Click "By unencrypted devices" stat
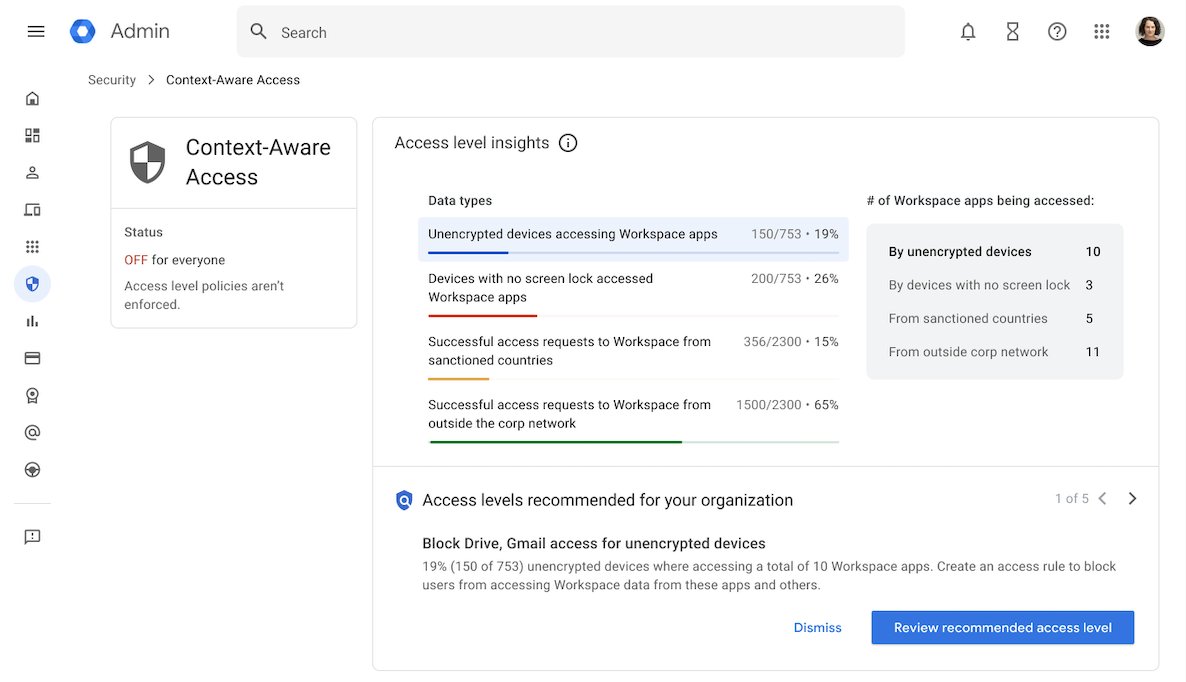This screenshot has height=682, width=1186. coord(994,252)
